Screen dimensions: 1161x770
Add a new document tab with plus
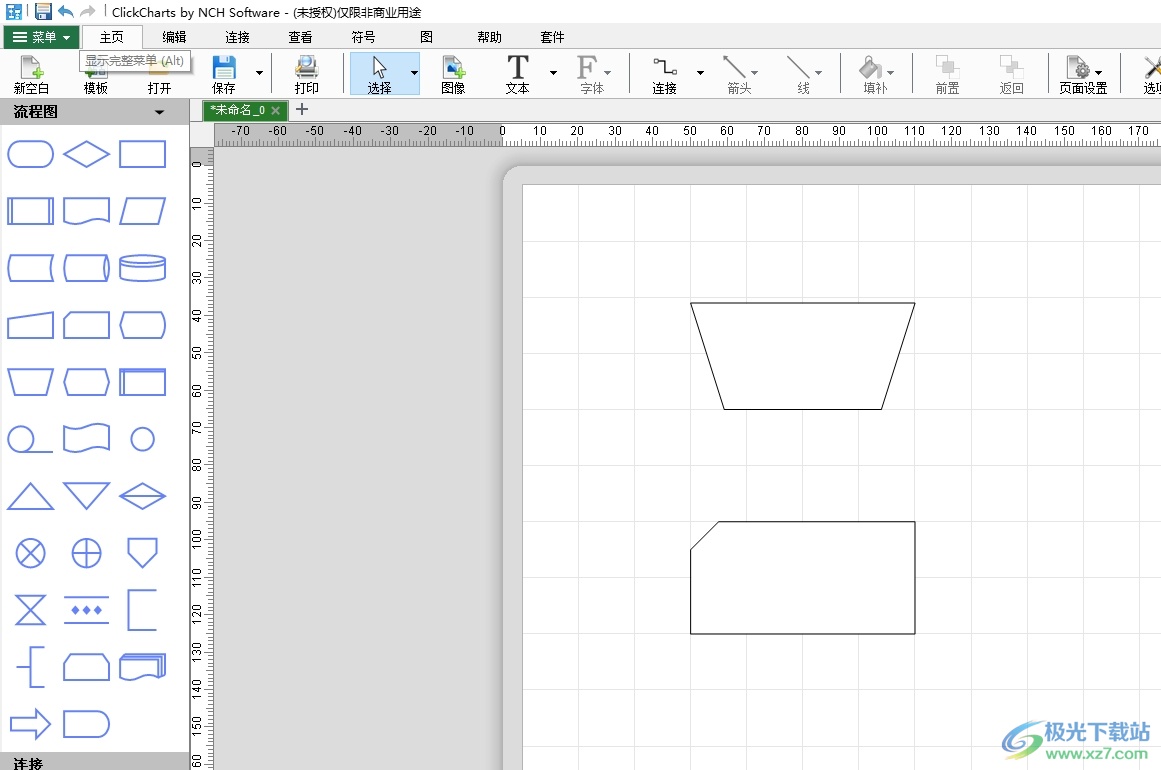(x=301, y=110)
